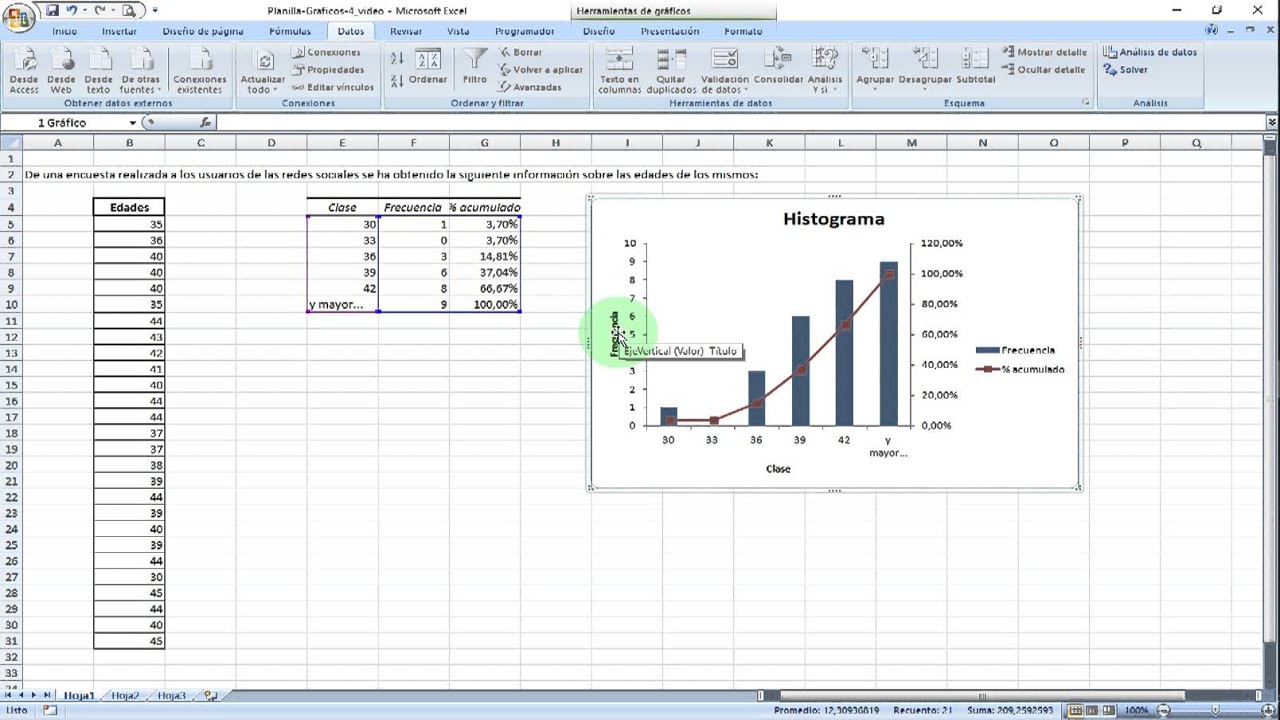1280x720 pixels.
Task: Click Editar vínculos
Action: (334, 87)
